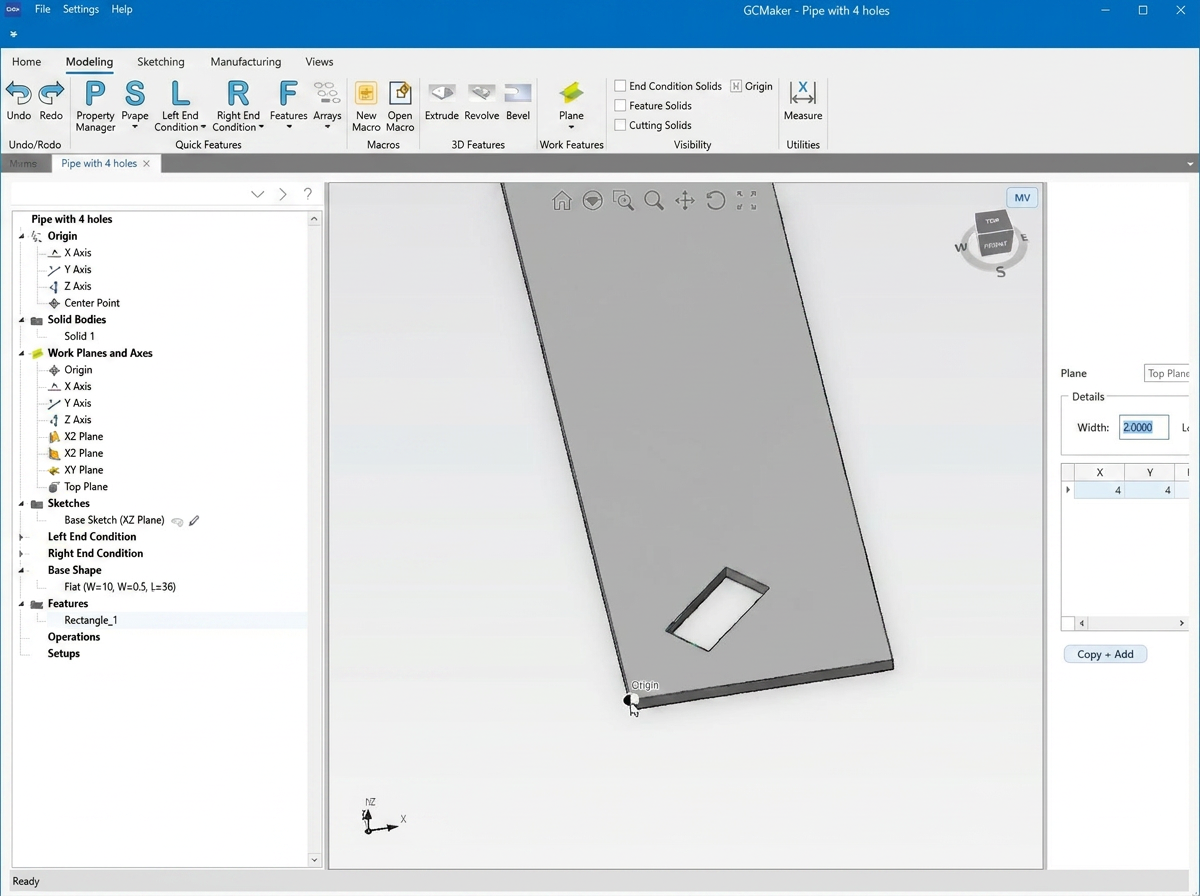Click the Home view icon in viewport

point(562,201)
